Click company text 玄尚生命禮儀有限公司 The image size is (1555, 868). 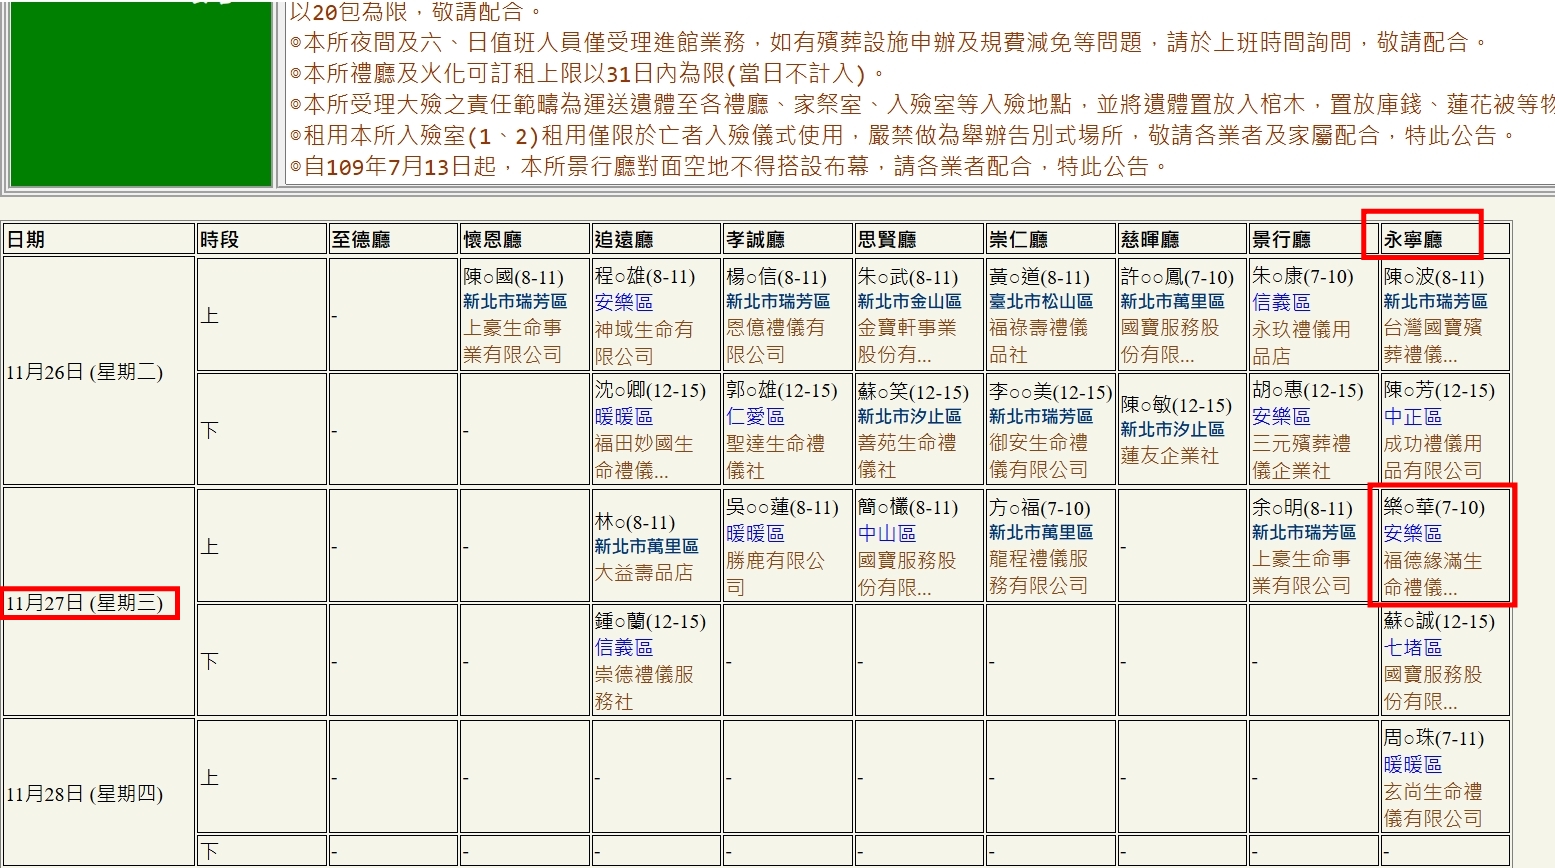(x=1433, y=805)
